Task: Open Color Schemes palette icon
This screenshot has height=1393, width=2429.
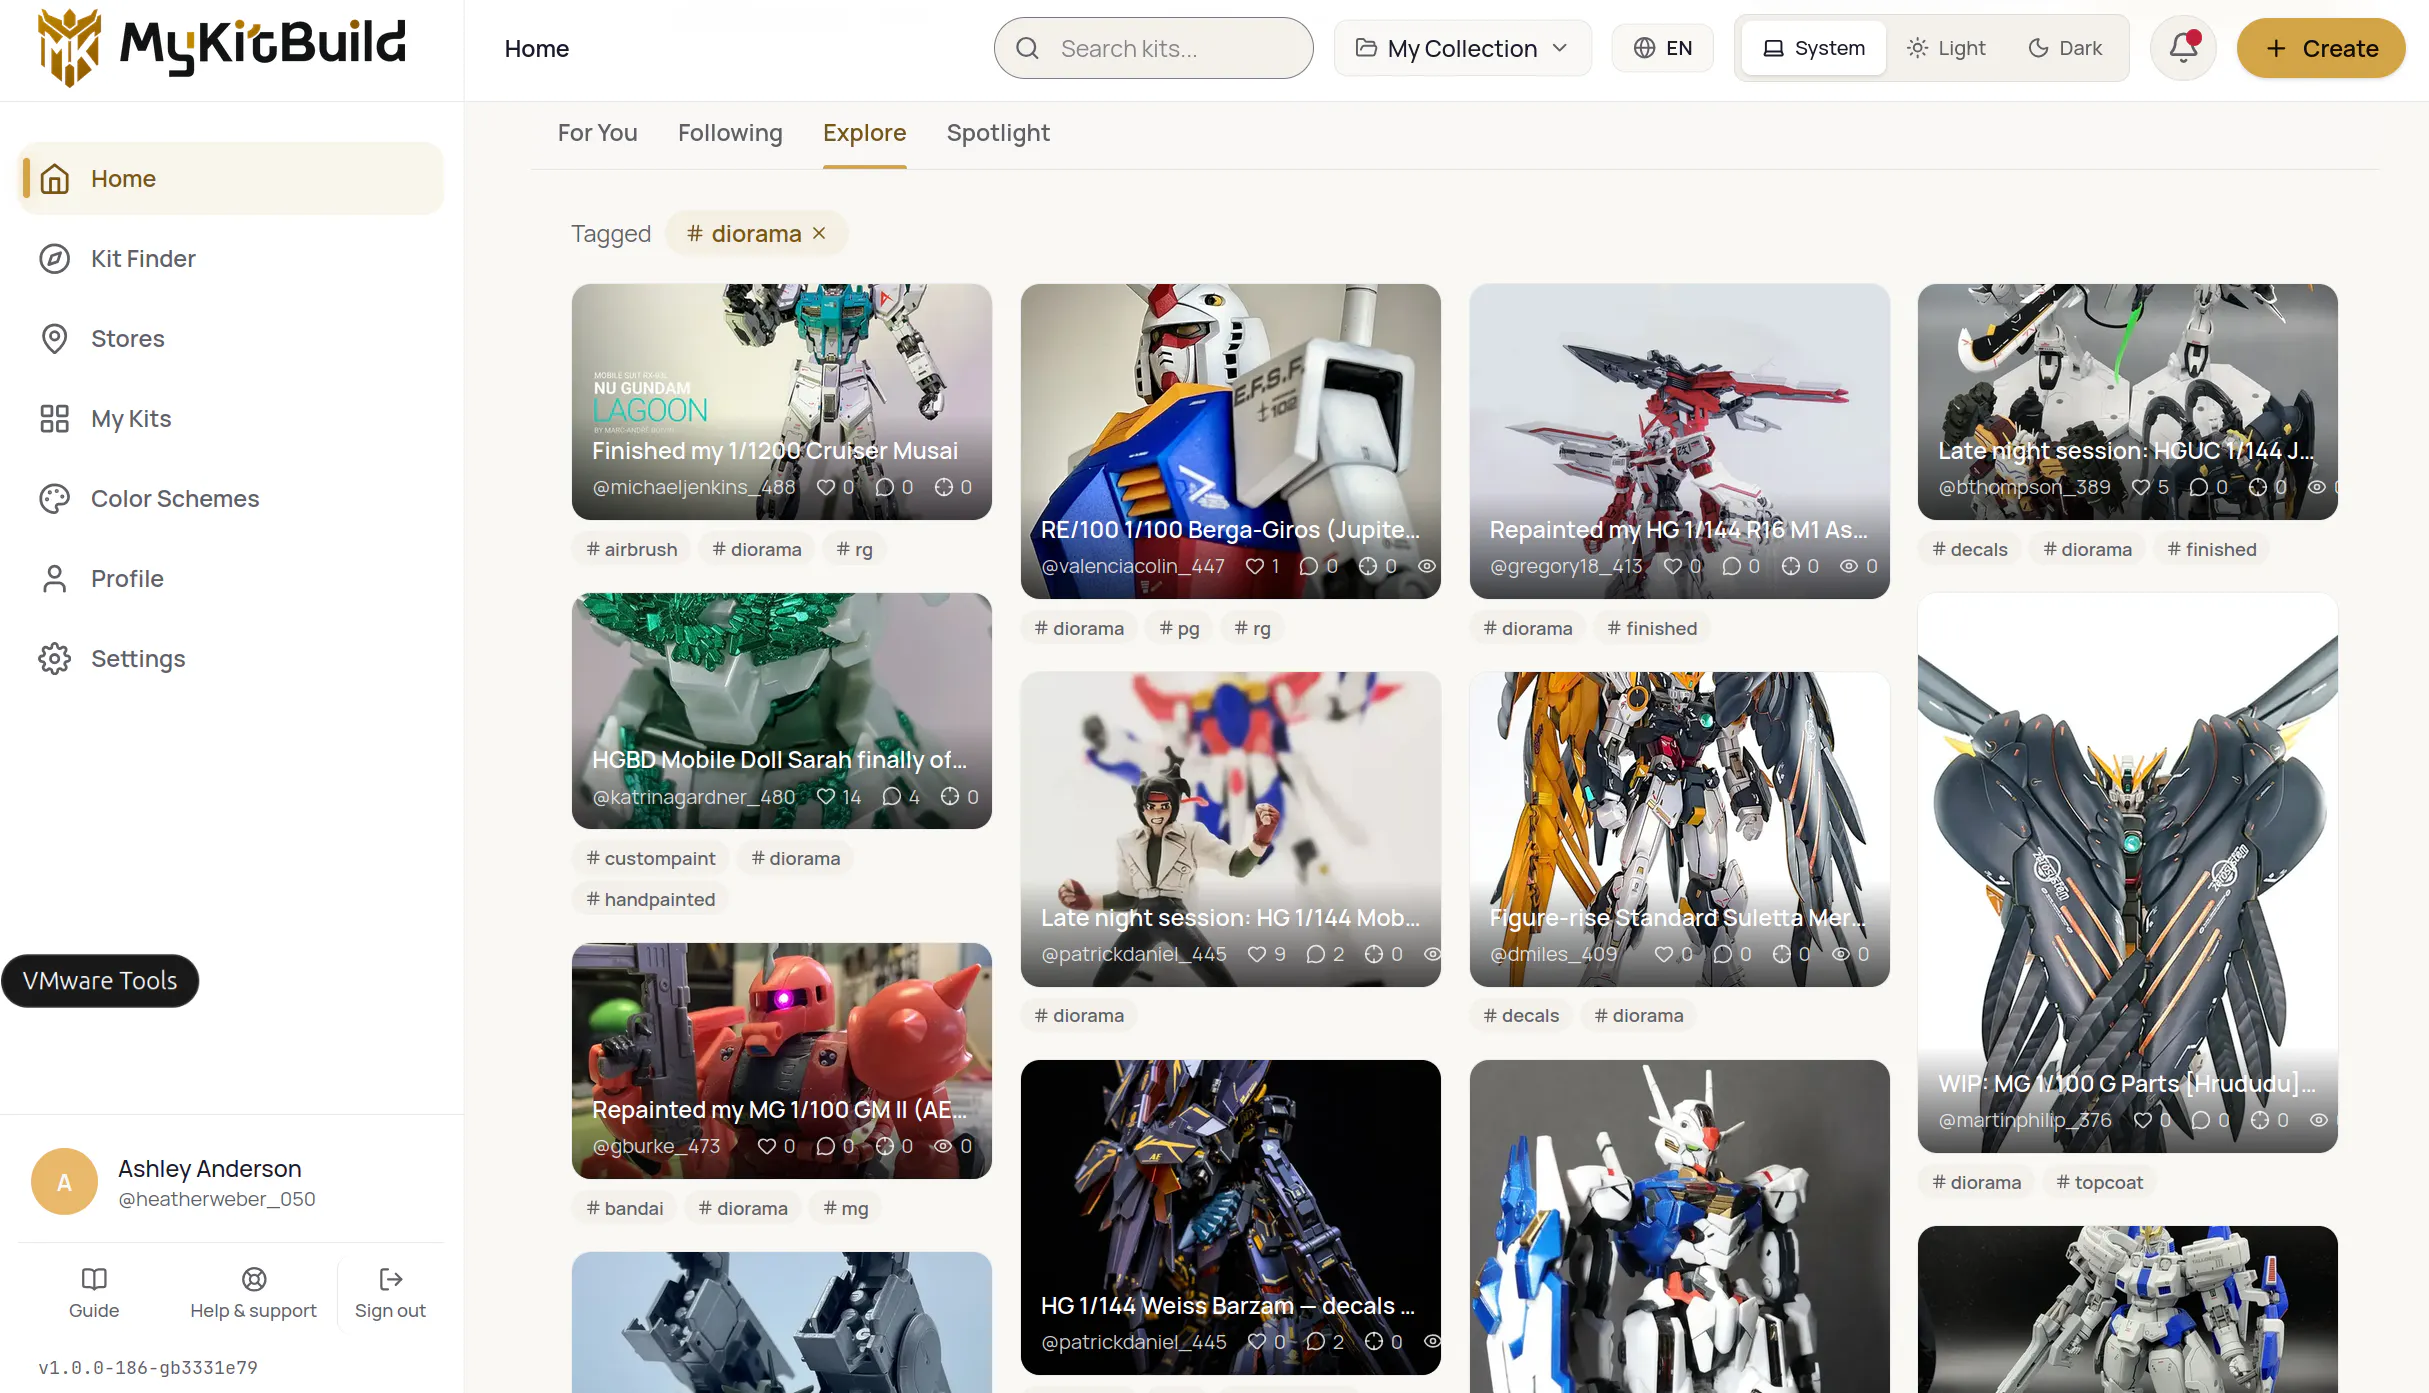Action: coord(54,499)
